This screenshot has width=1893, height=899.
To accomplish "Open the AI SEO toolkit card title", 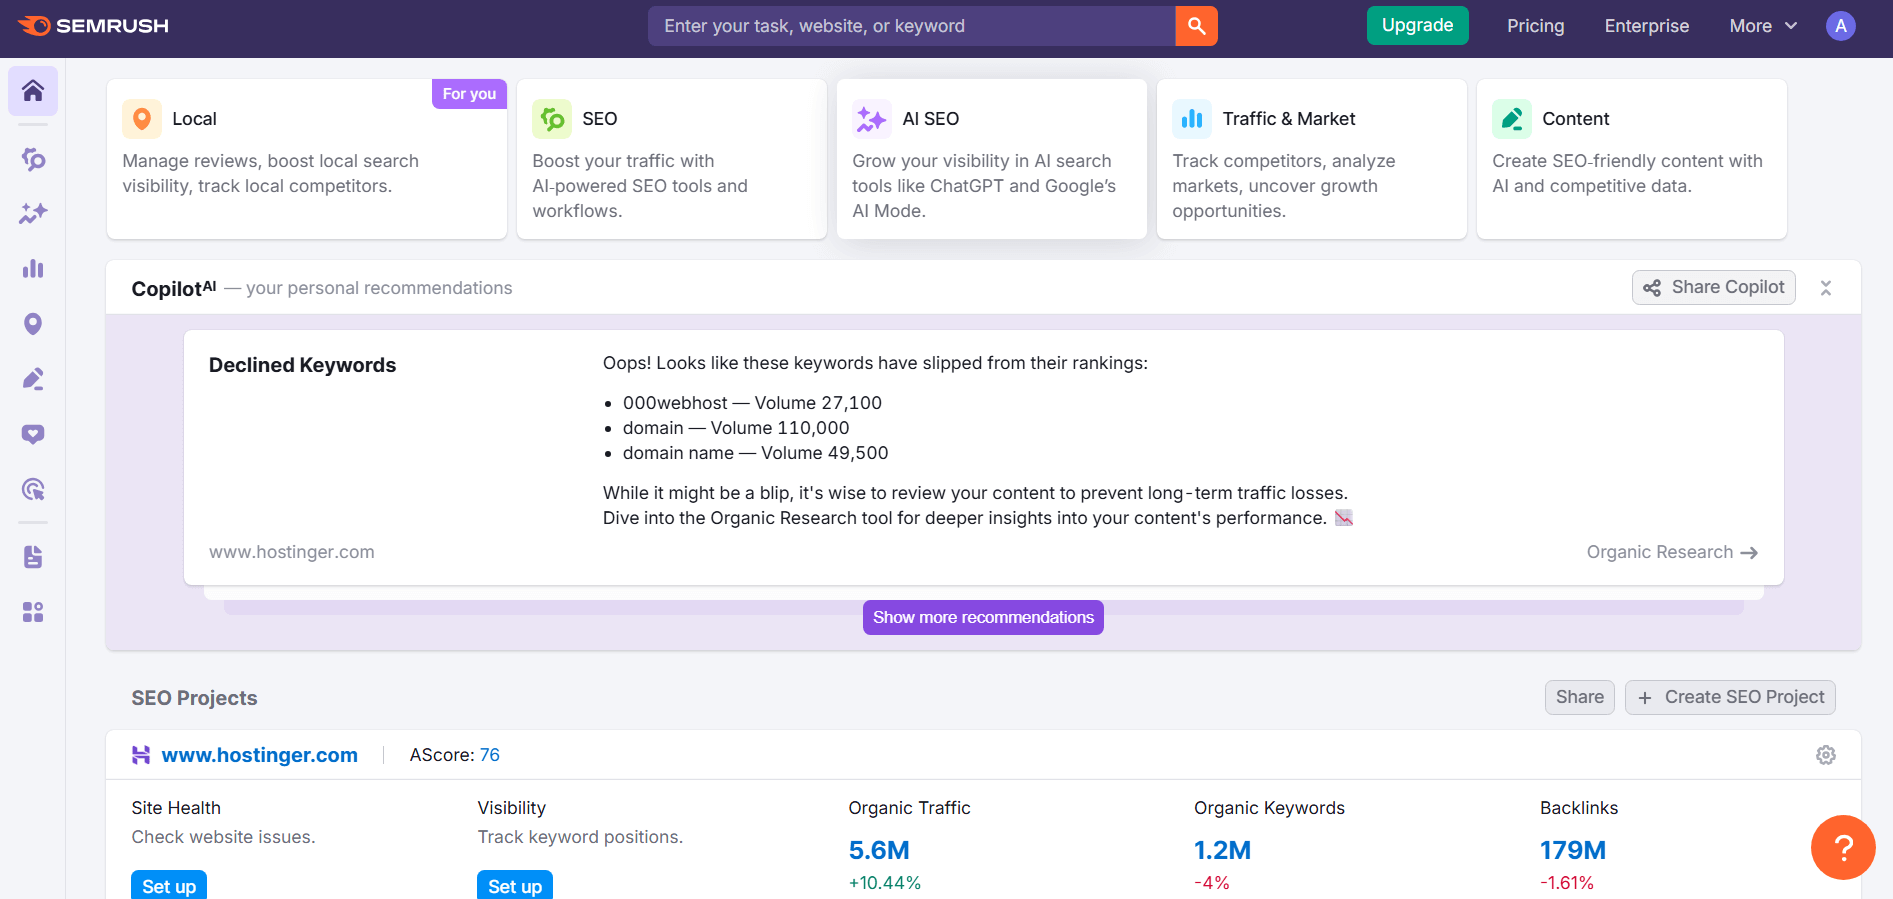I will [x=931, y=119].
